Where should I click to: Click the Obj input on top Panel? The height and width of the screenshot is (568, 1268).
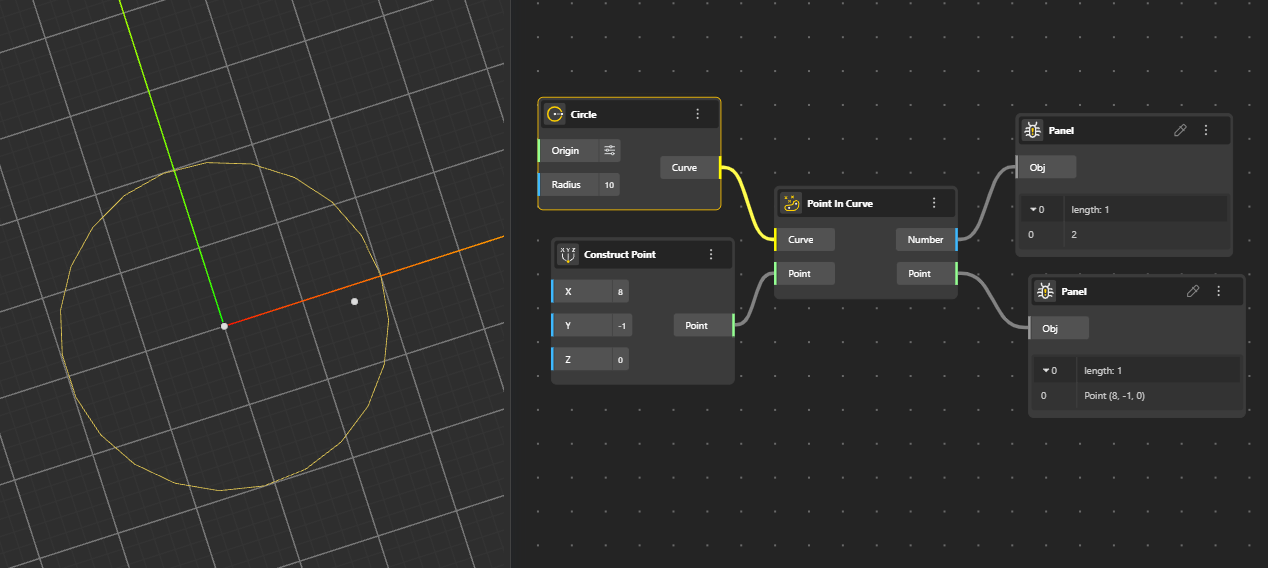point(1045,167)
